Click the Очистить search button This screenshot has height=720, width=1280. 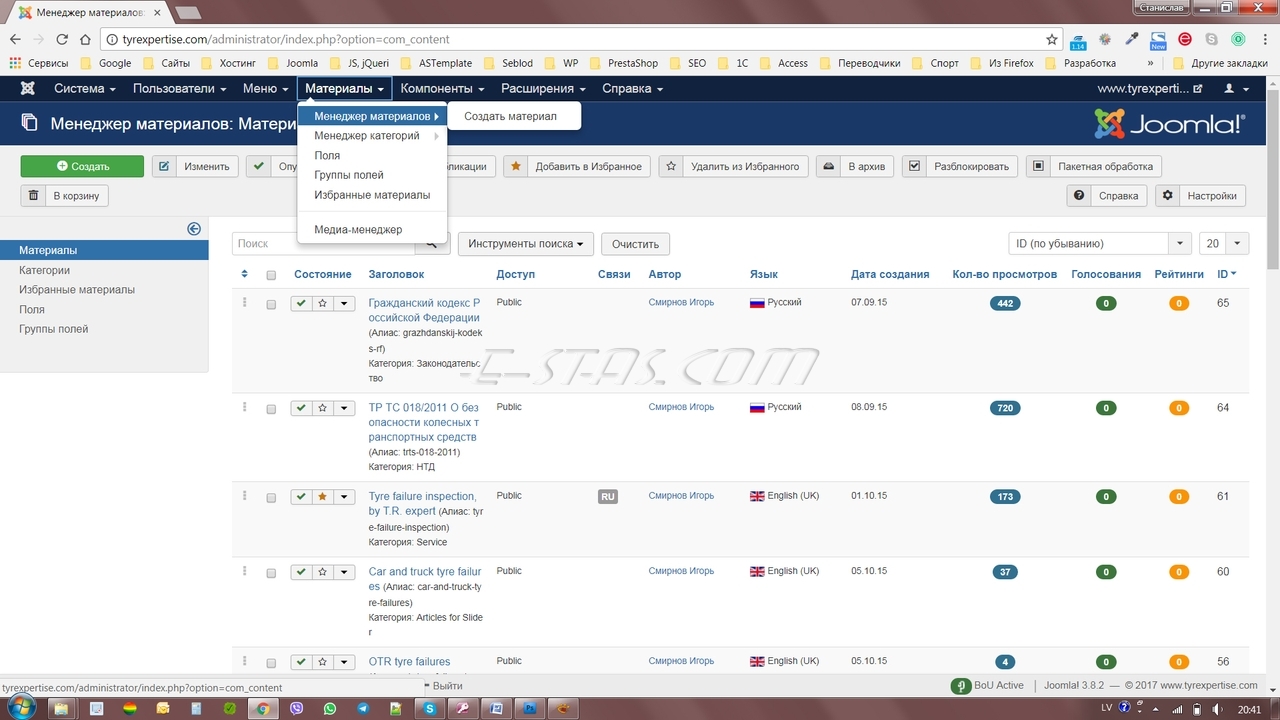click(x=636, y=244)
